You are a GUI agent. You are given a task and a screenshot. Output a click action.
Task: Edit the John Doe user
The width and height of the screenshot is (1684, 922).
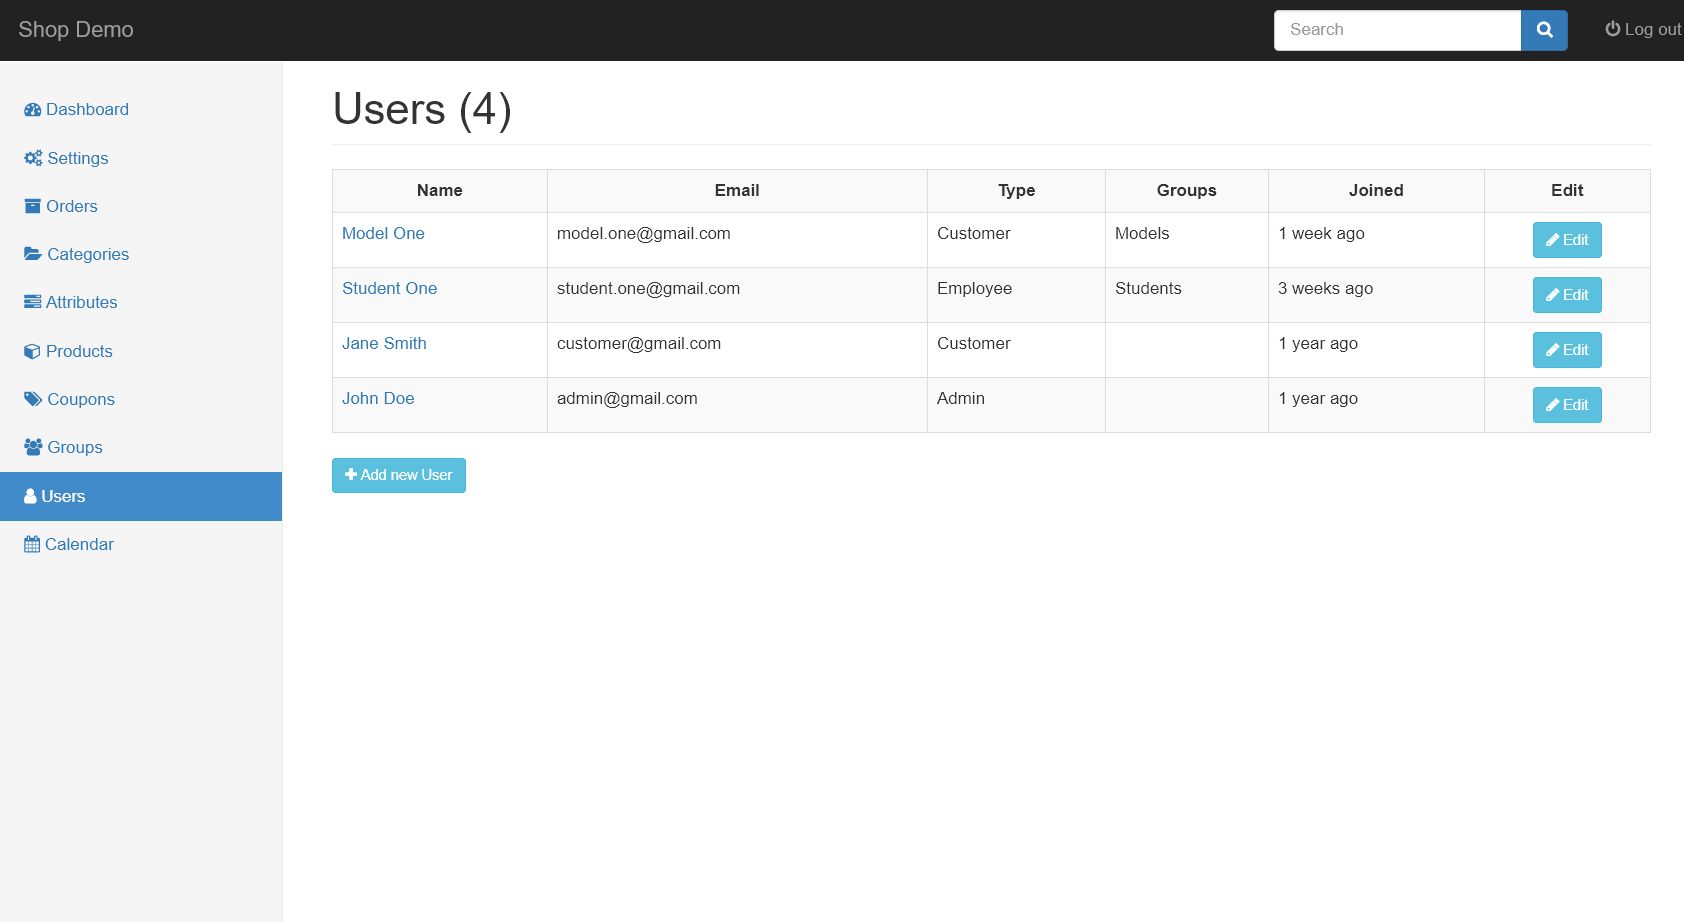(x=1567, y=405)
